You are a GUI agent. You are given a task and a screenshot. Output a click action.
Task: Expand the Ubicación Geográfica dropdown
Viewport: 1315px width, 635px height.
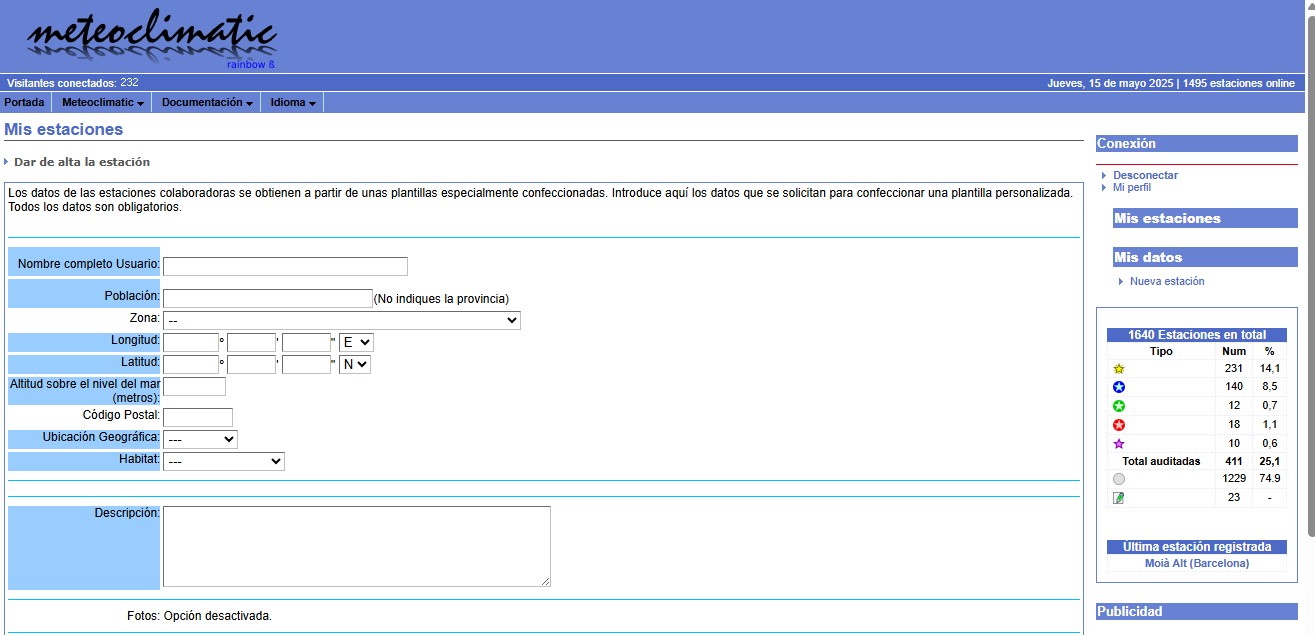point(200,439)
